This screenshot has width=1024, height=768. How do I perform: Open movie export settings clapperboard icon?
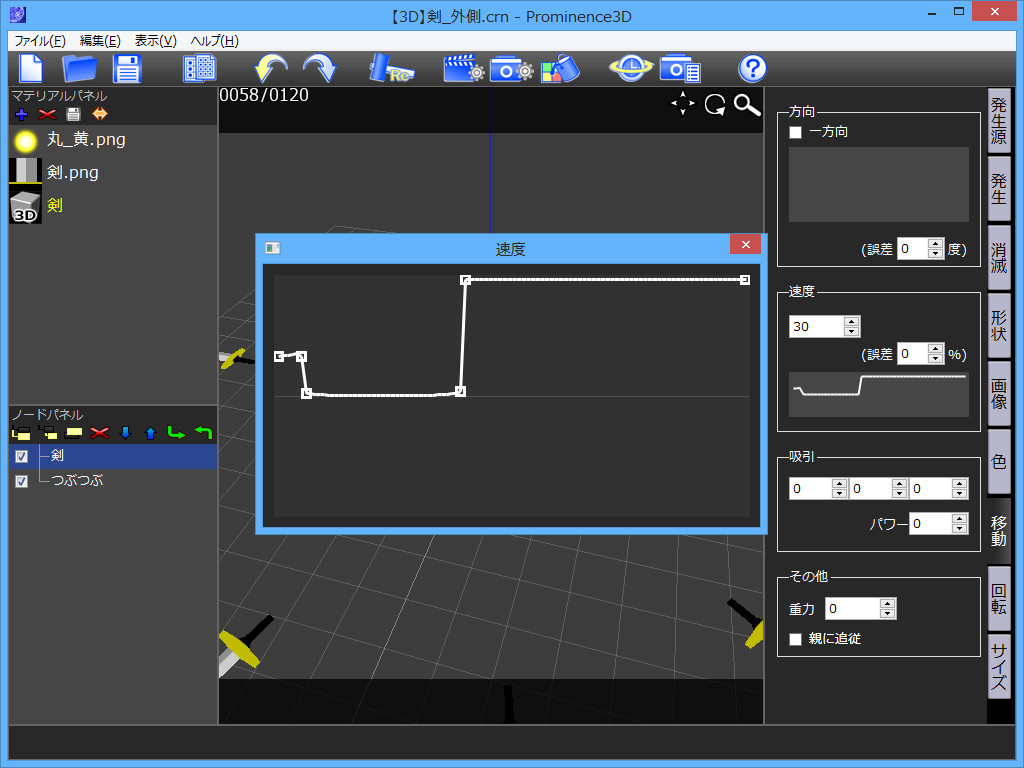pos(464,69)
